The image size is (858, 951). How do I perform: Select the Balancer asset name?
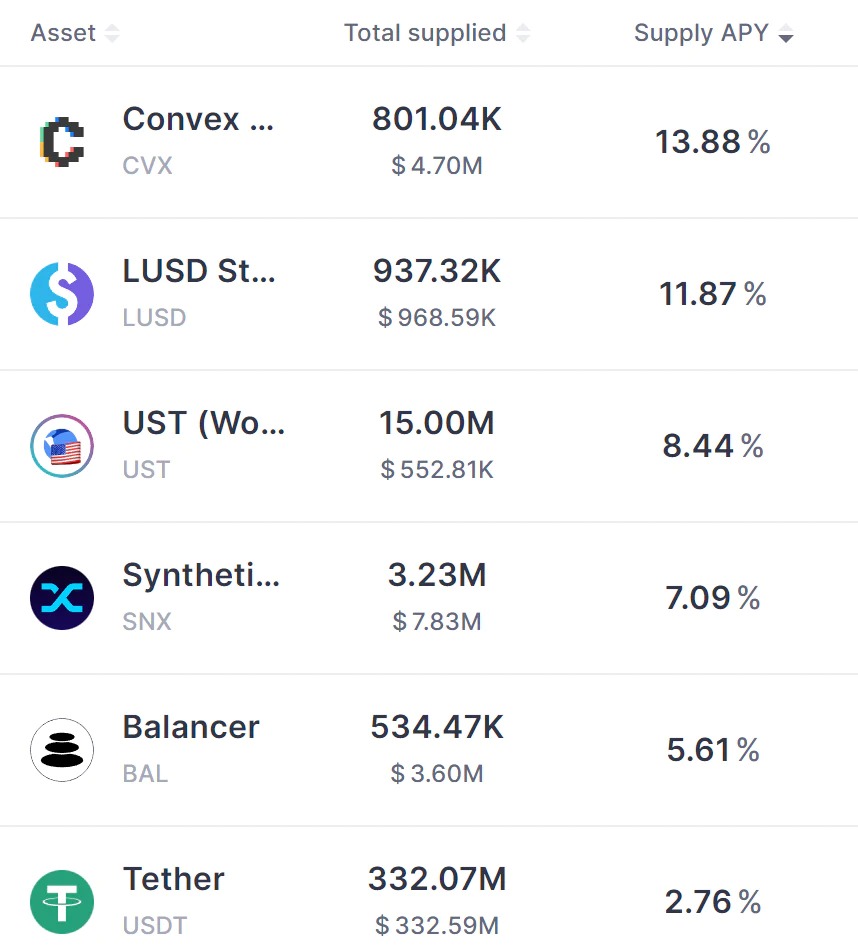(x=191, y=727)
